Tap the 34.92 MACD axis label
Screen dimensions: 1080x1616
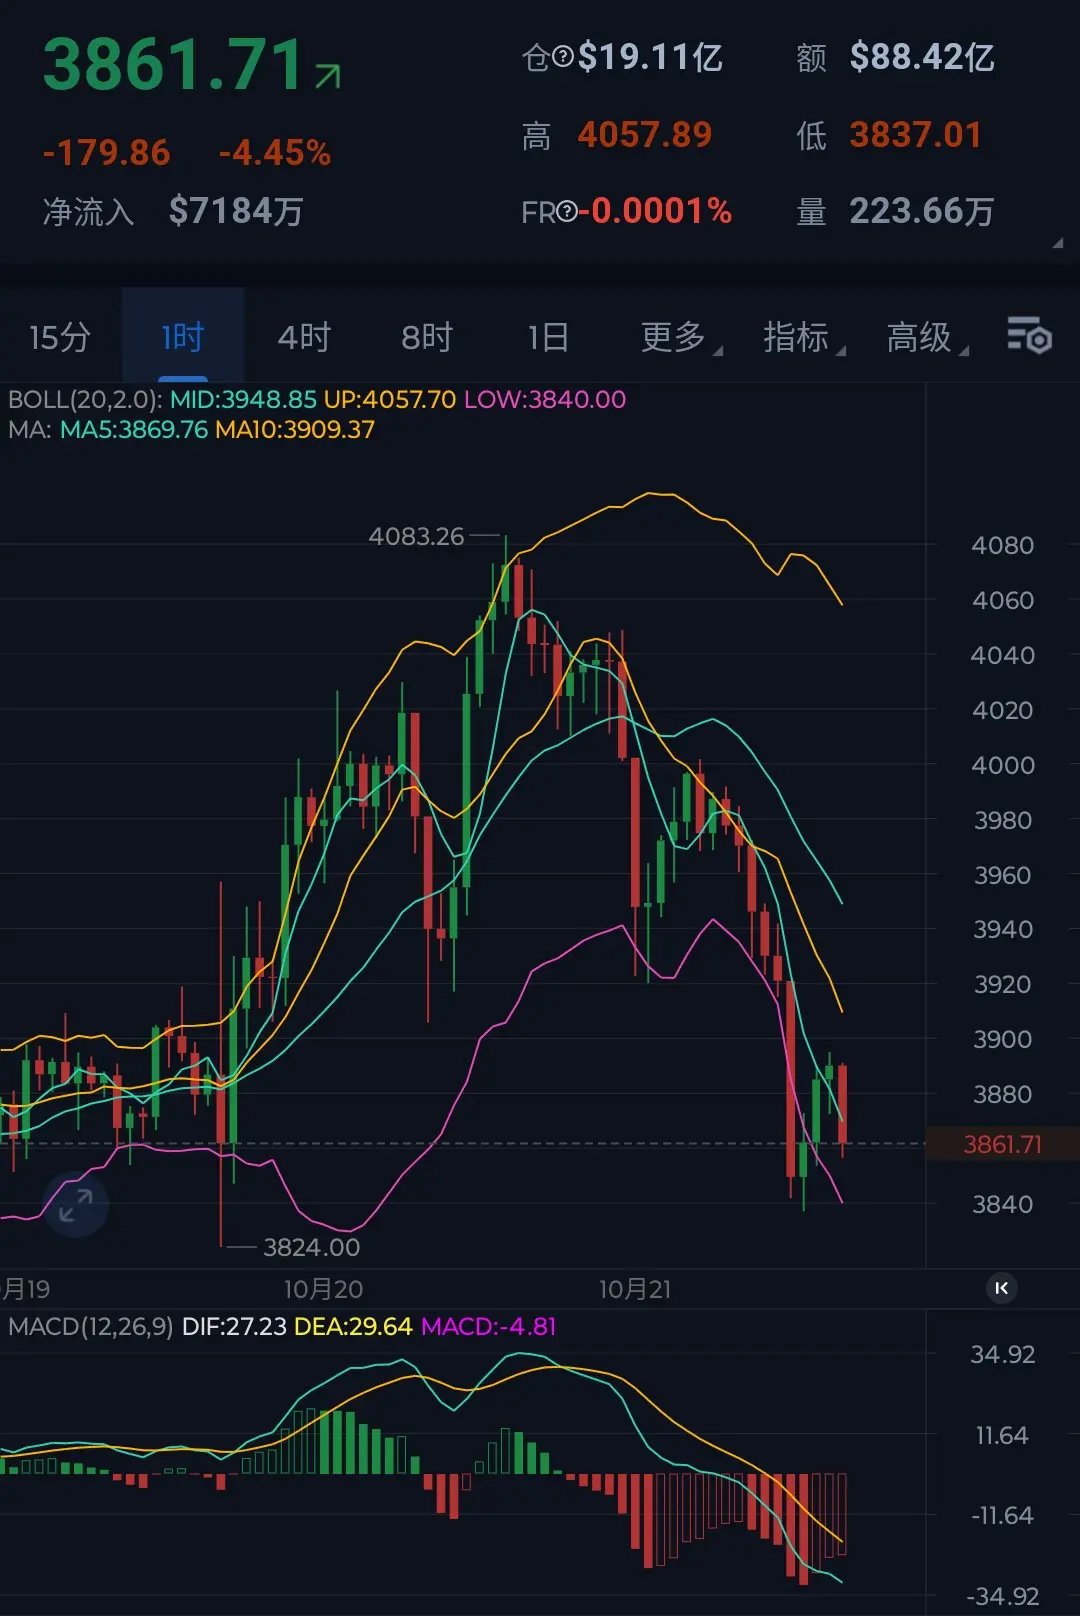[1002, 1355]
